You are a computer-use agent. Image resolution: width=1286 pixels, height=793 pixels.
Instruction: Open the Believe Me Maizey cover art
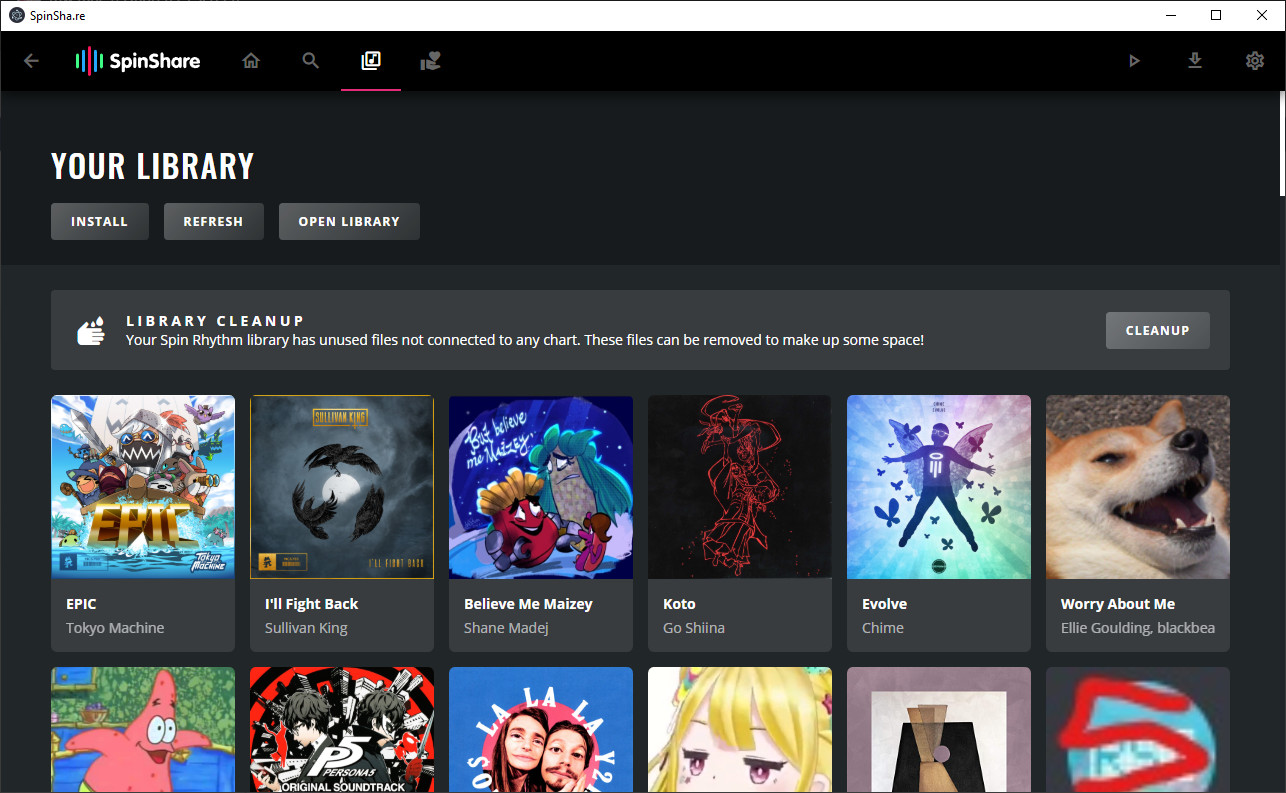point(541,487)
